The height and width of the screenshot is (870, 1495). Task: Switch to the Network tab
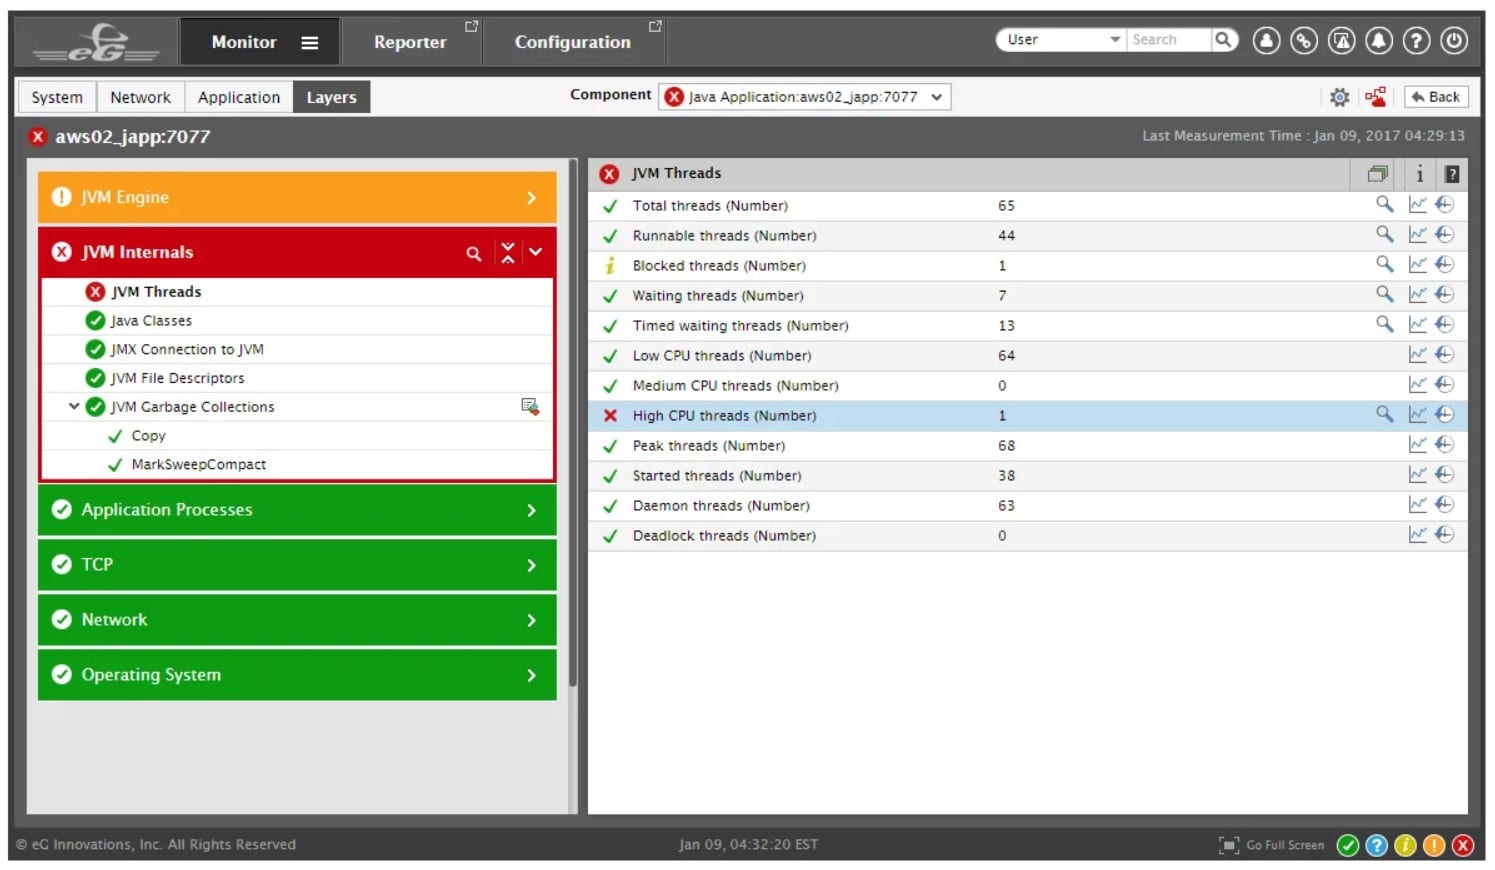click(140, 97)
